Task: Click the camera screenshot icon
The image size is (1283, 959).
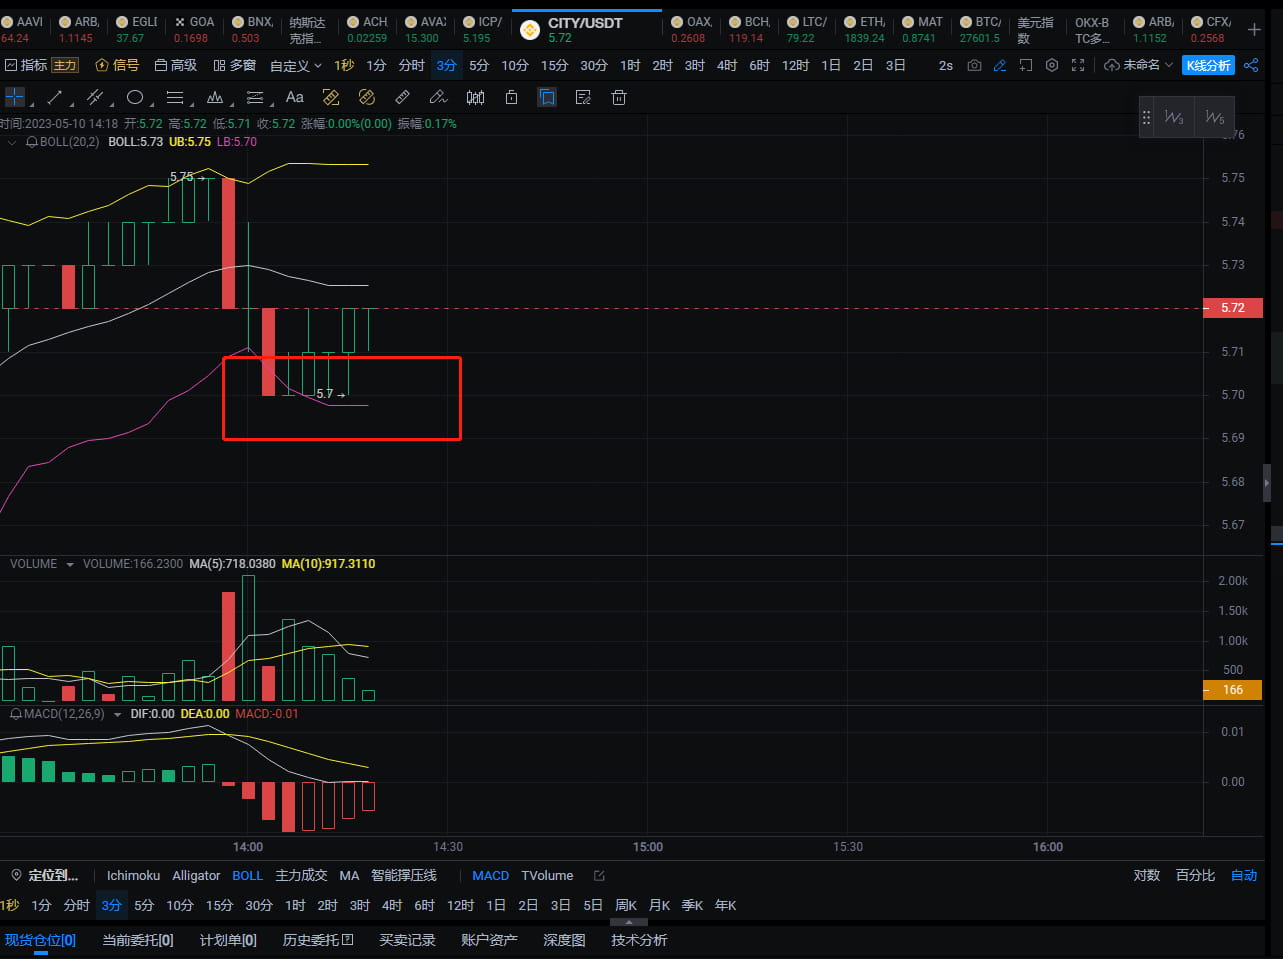Action: 973,65
